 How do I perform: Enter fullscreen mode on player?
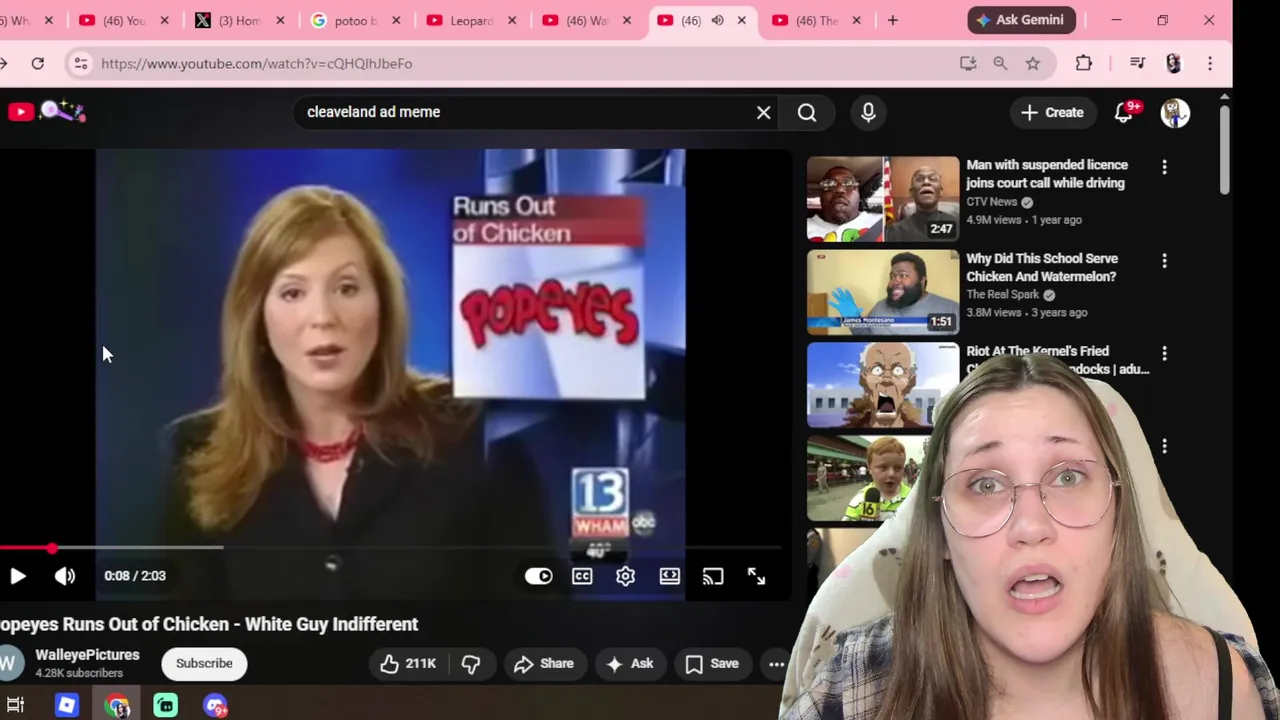pyautogui.click(x=756, y=576)
